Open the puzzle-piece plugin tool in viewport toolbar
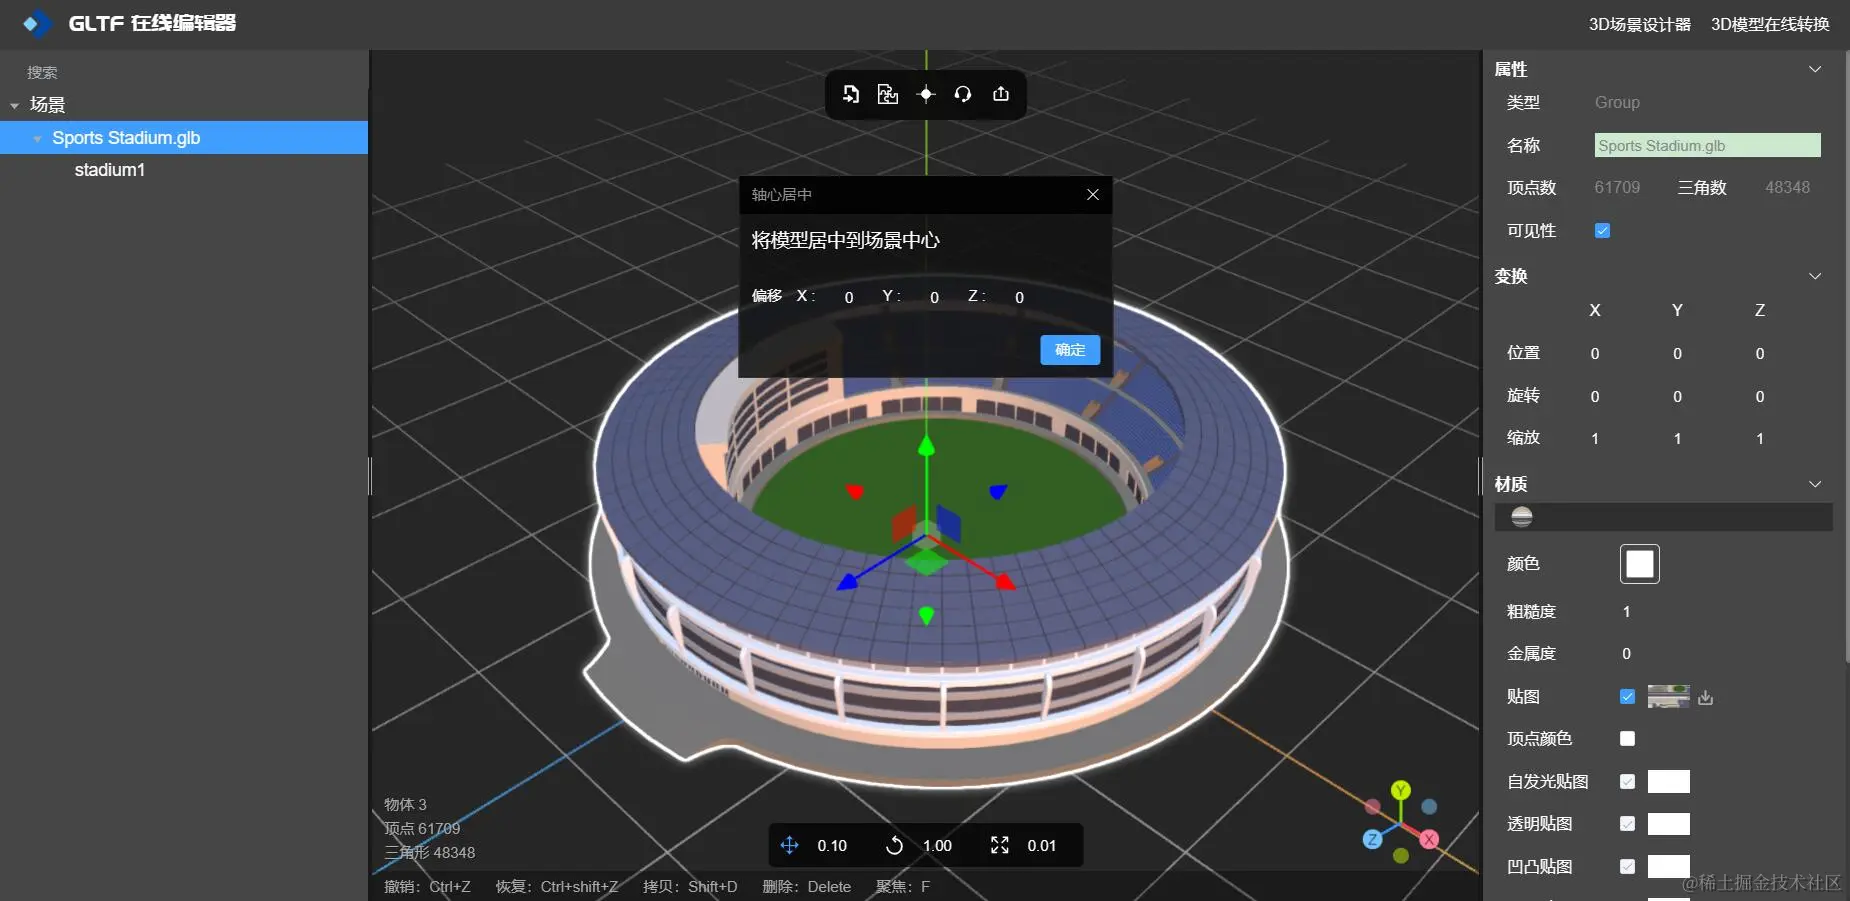Viewport: 1850px width, 901px height. tap(888, 94)
